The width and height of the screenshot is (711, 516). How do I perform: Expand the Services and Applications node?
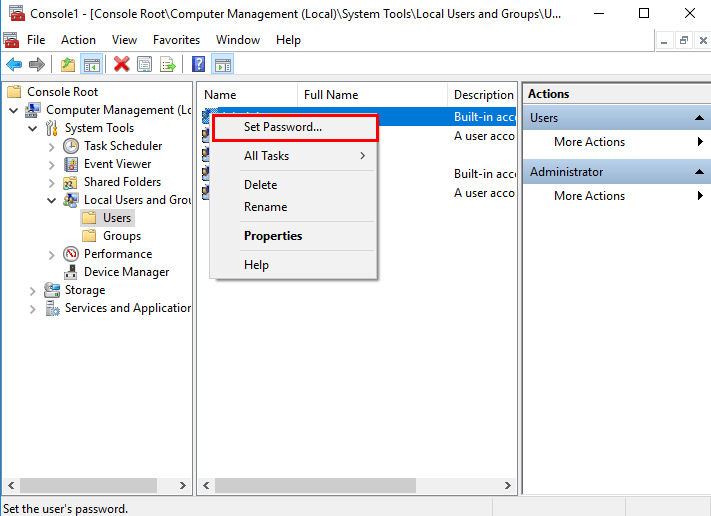pos(33,309)
